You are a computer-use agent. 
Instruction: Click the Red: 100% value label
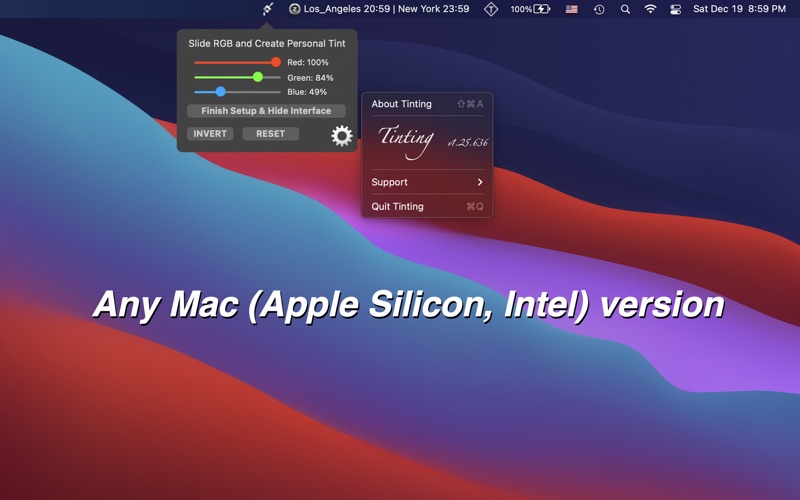pos(308,62)
